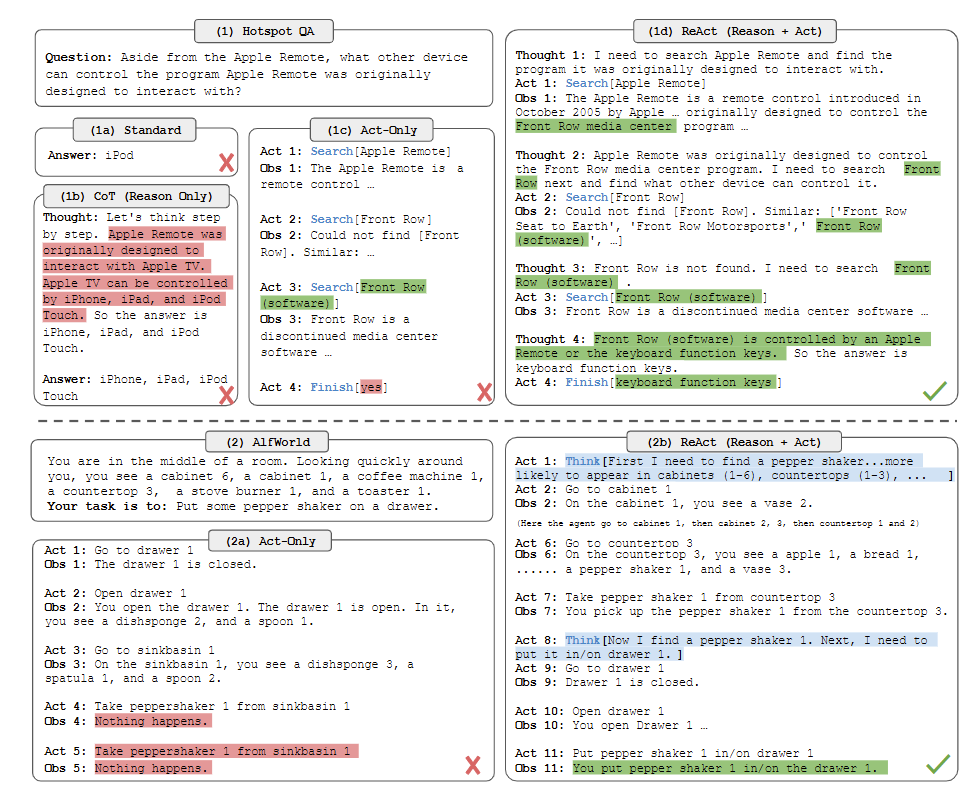Select the "(2) AlfWorld" title label

tap(268, 442)
